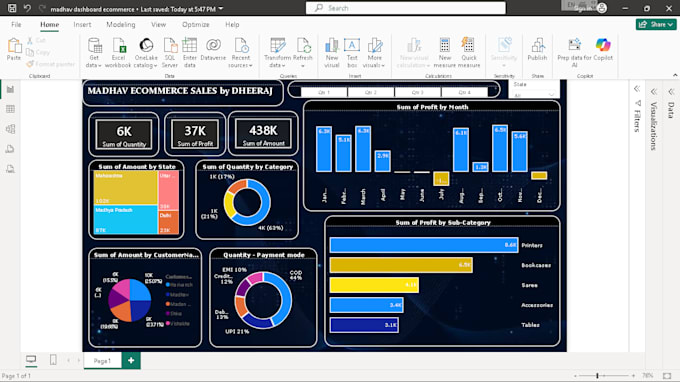Image resolution: width=680 pixels, height=382 pixels.
Task: Open the Insert ribbon tab
Action: 82,25
